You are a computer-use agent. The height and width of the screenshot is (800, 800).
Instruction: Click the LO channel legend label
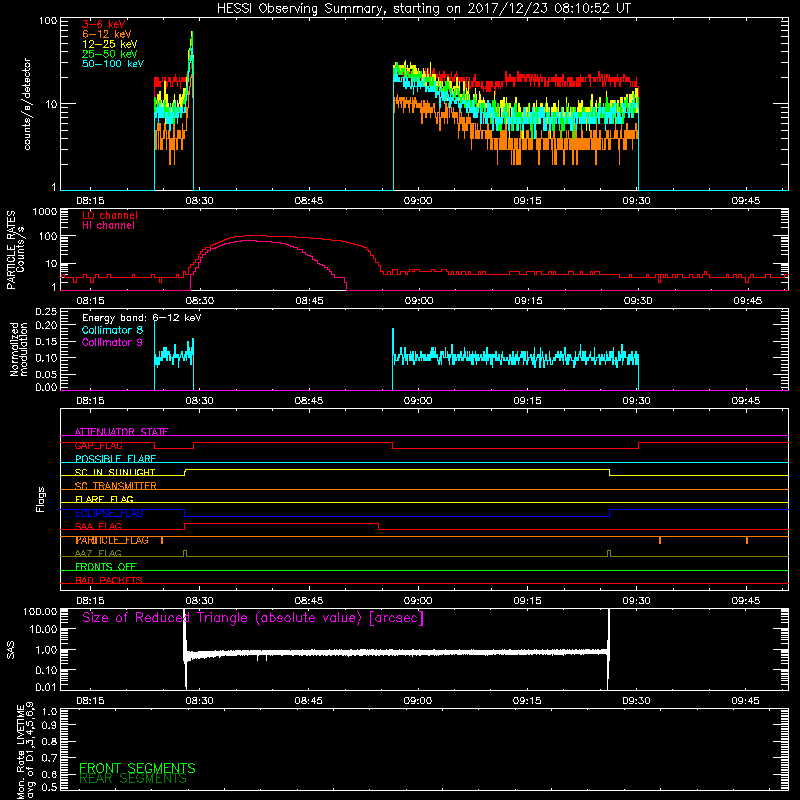[x=110, y=215]
